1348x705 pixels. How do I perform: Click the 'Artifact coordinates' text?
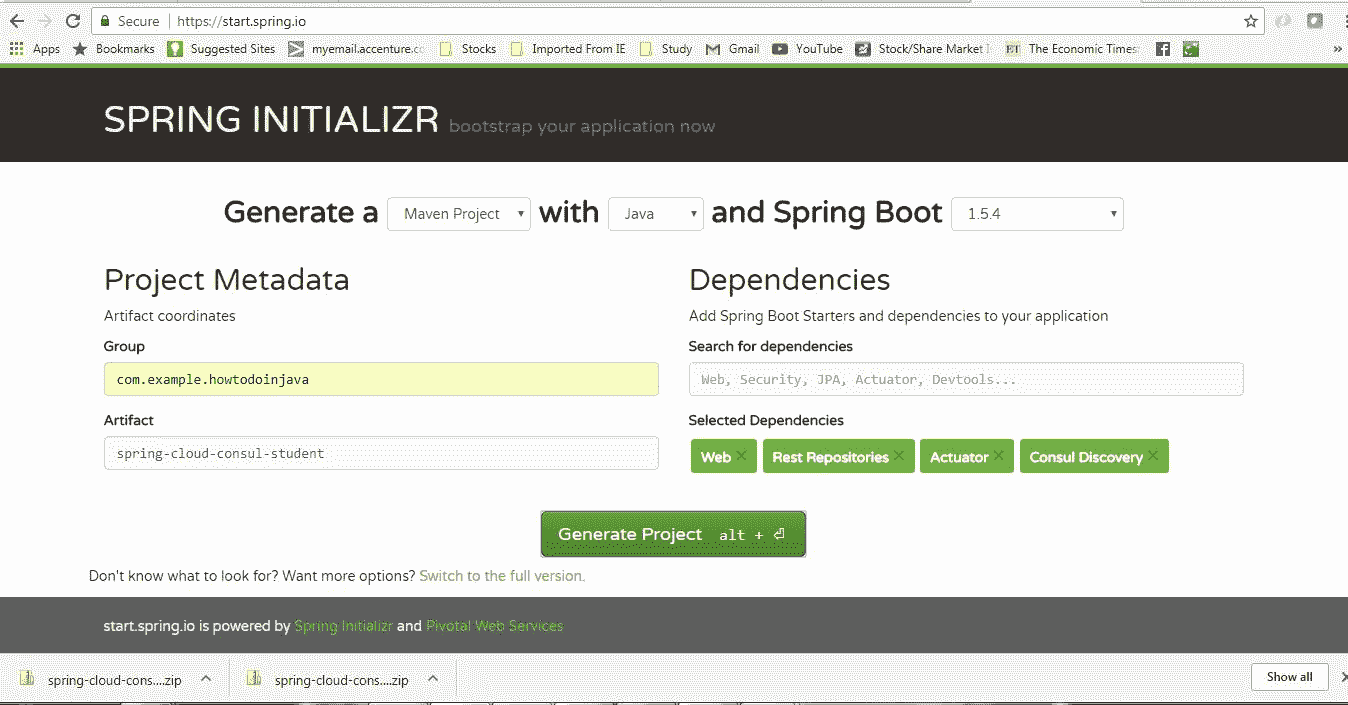(x=170, y=316)
